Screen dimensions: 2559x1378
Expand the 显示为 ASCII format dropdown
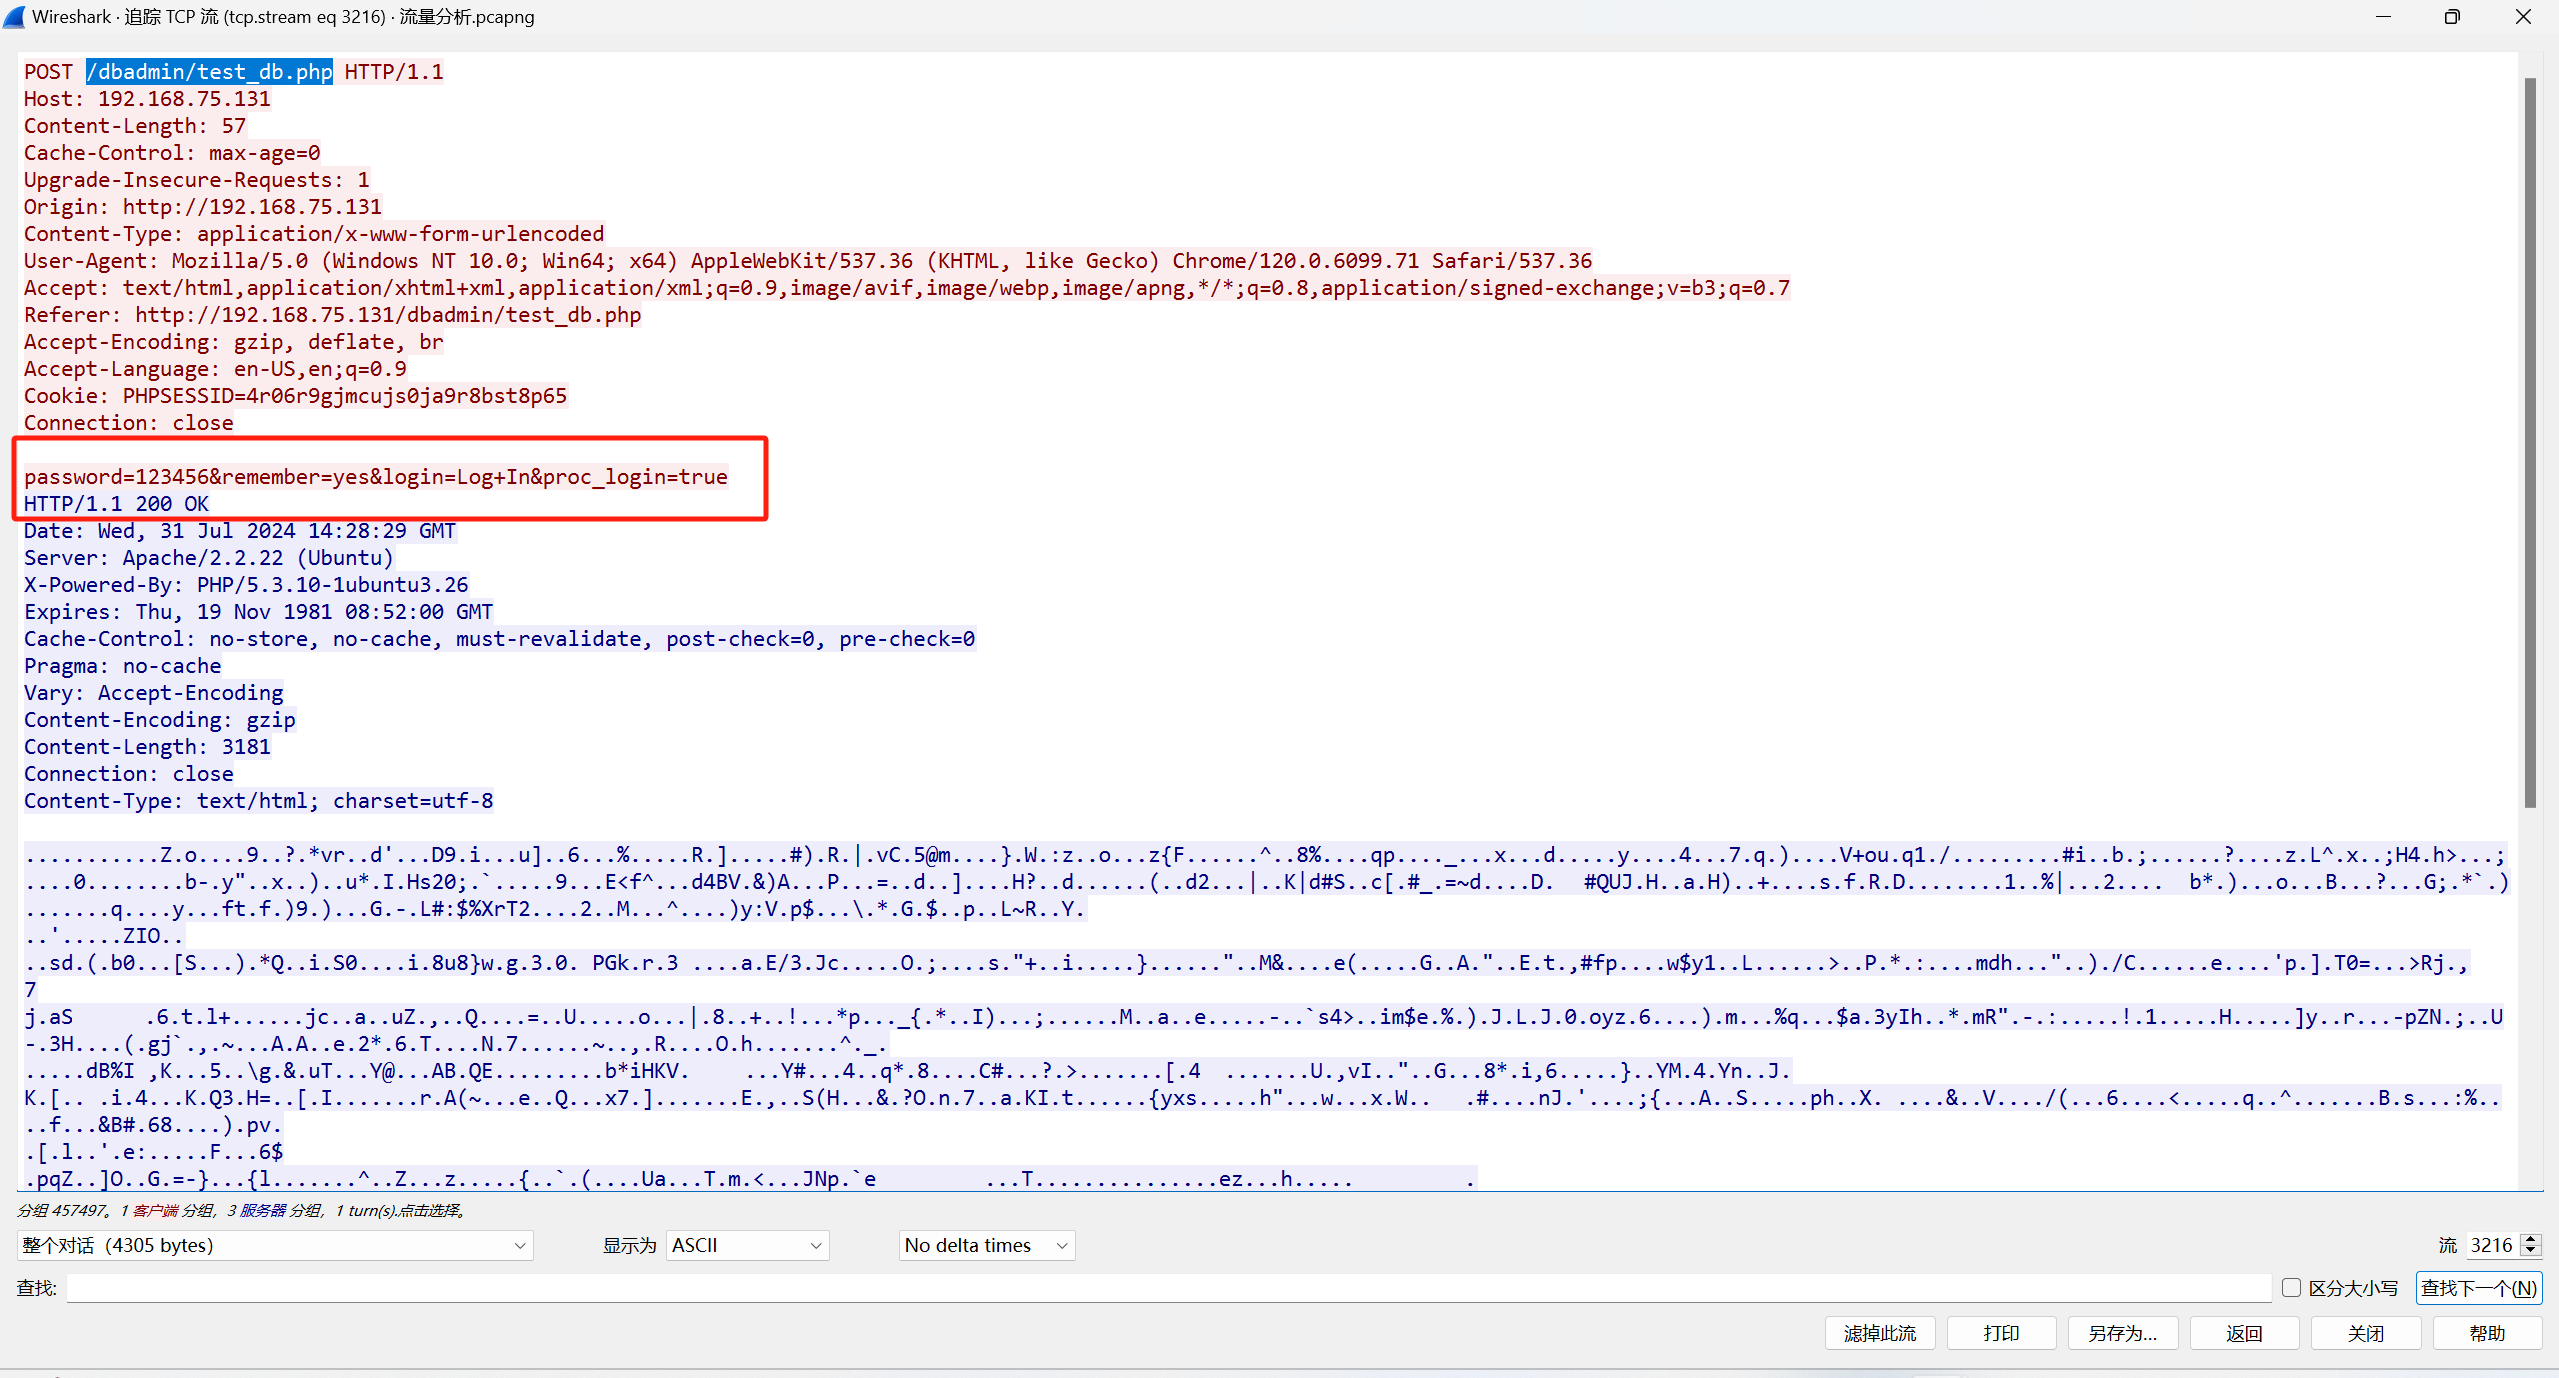(746, 1245)
